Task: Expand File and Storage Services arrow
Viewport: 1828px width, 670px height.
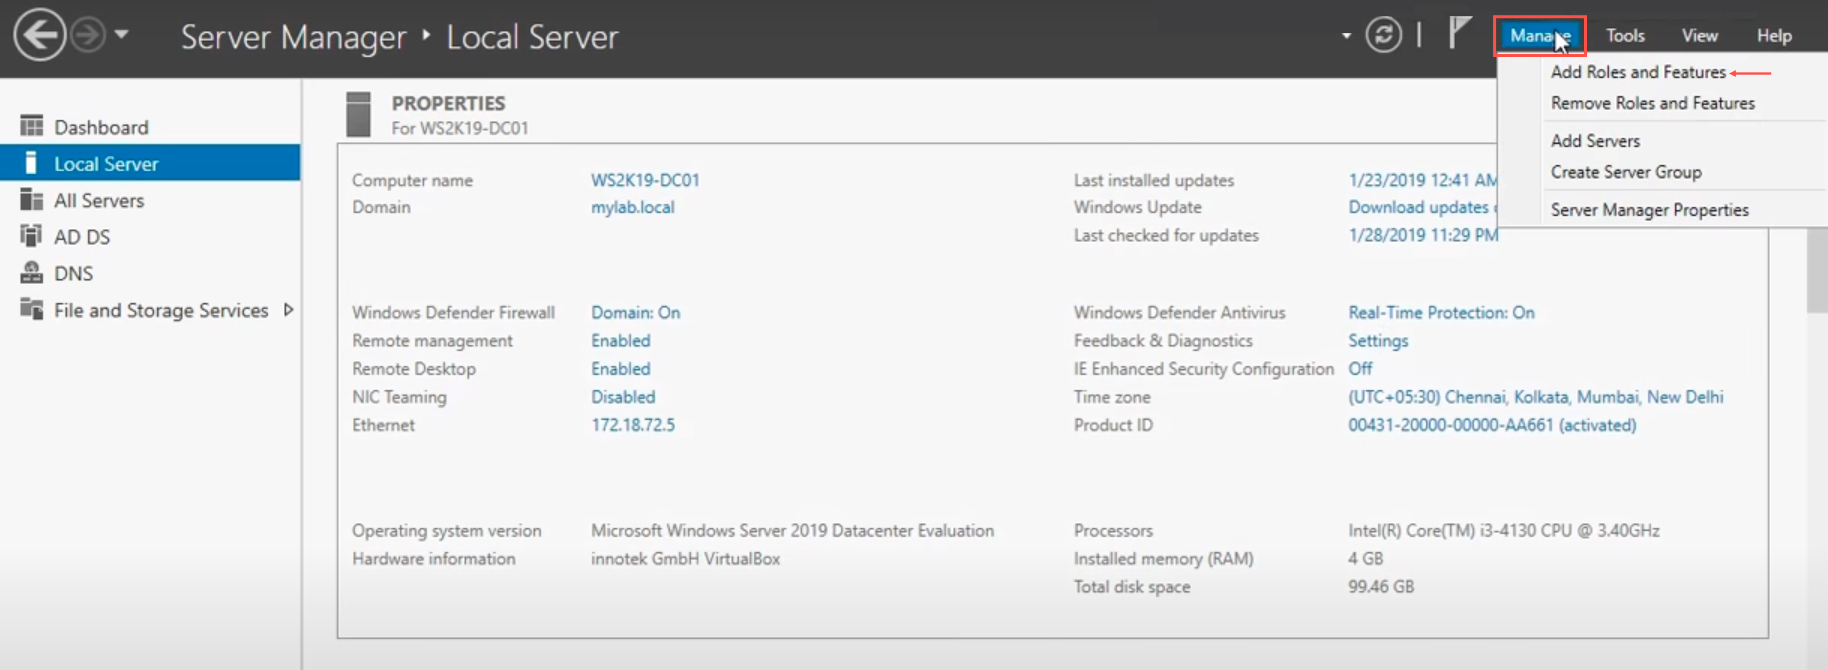Action: (x=288, y=310)
